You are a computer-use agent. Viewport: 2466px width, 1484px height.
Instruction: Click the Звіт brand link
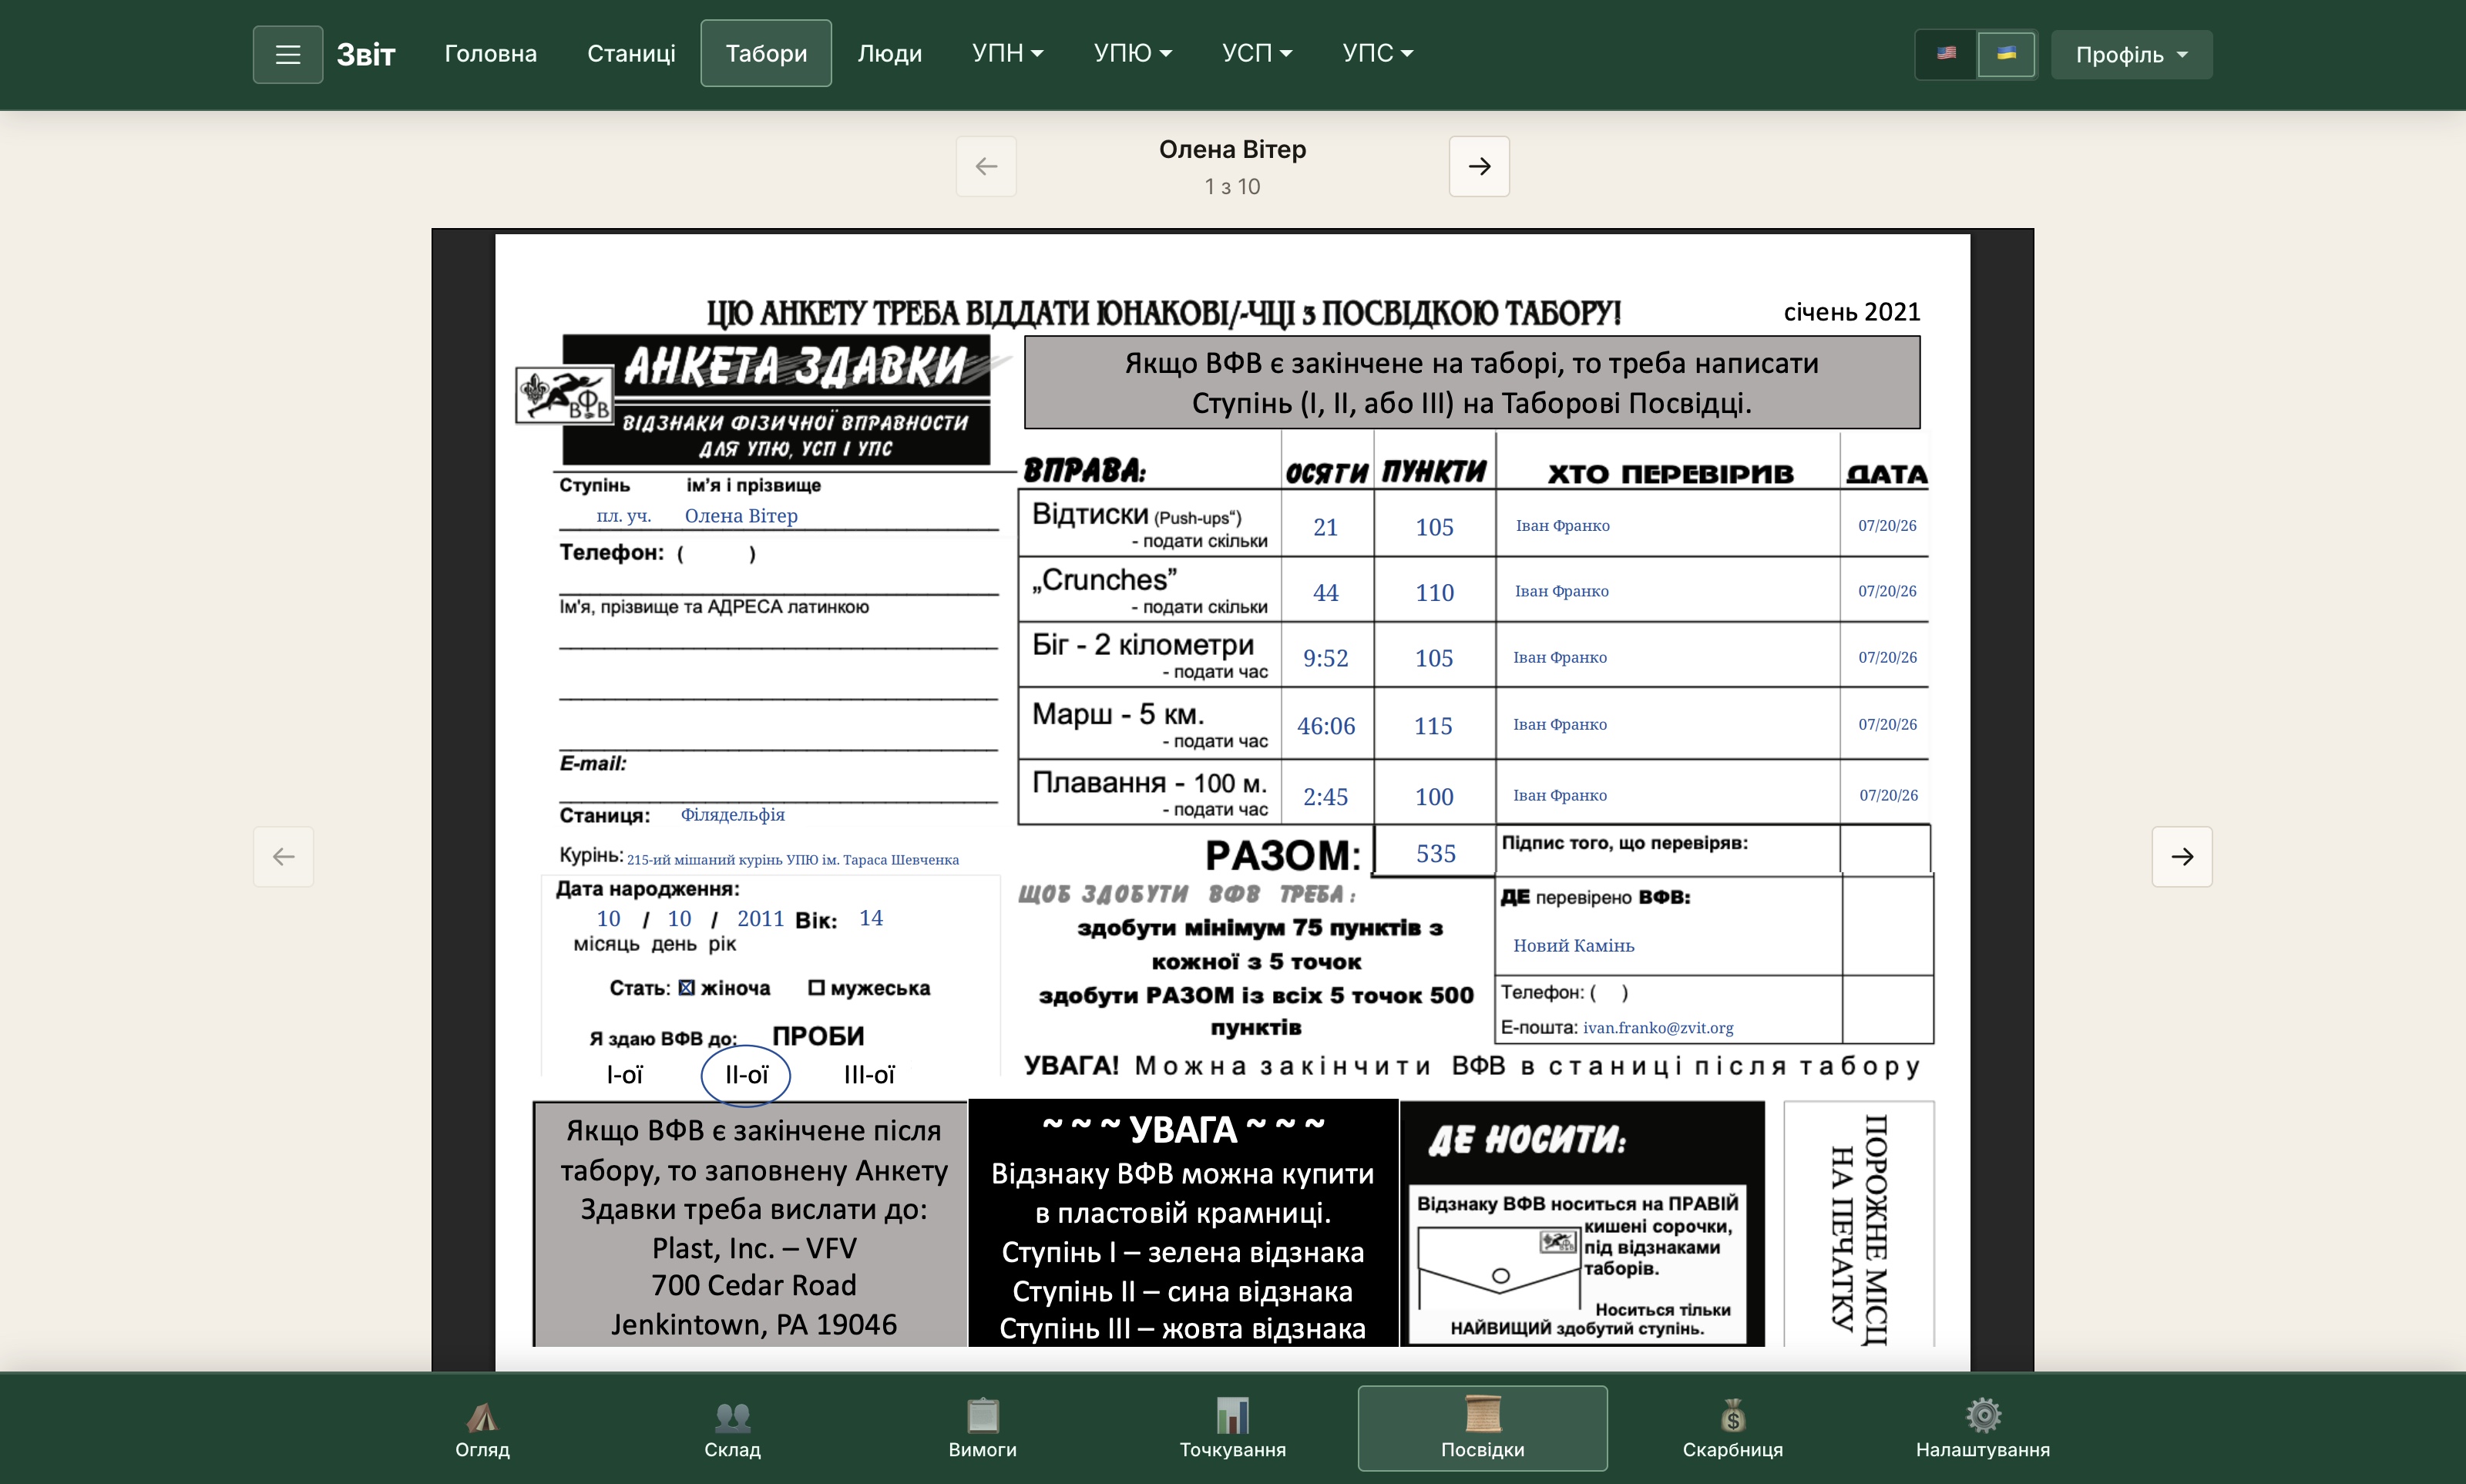click(366, 54)
